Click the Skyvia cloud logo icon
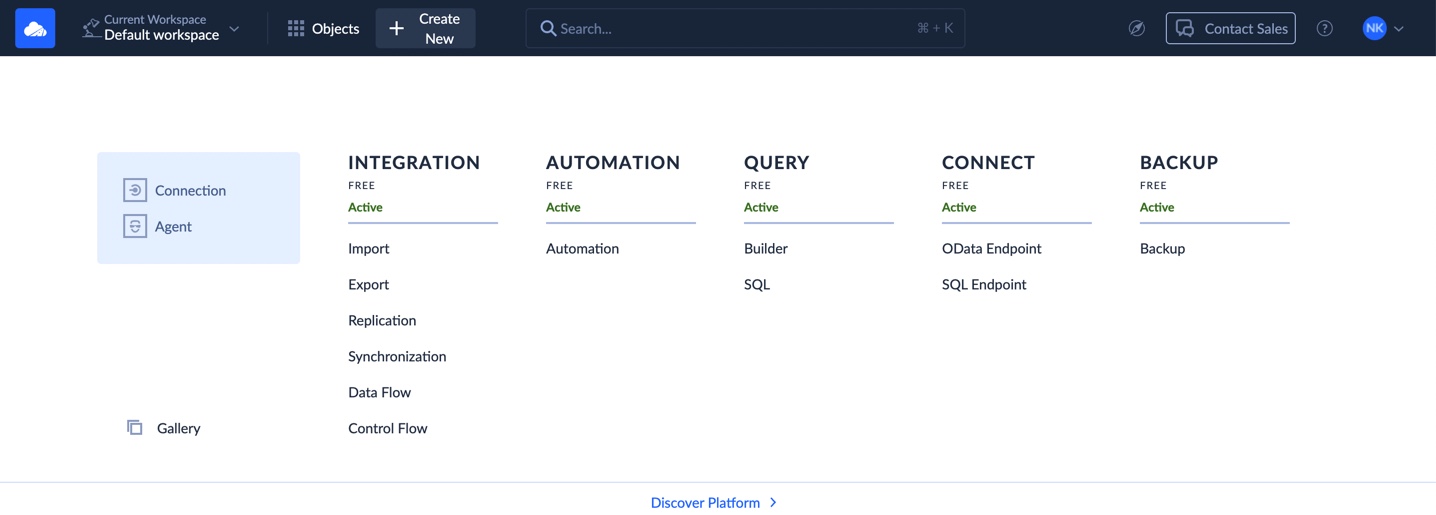 pyautogui.click(x=35, y=28)
